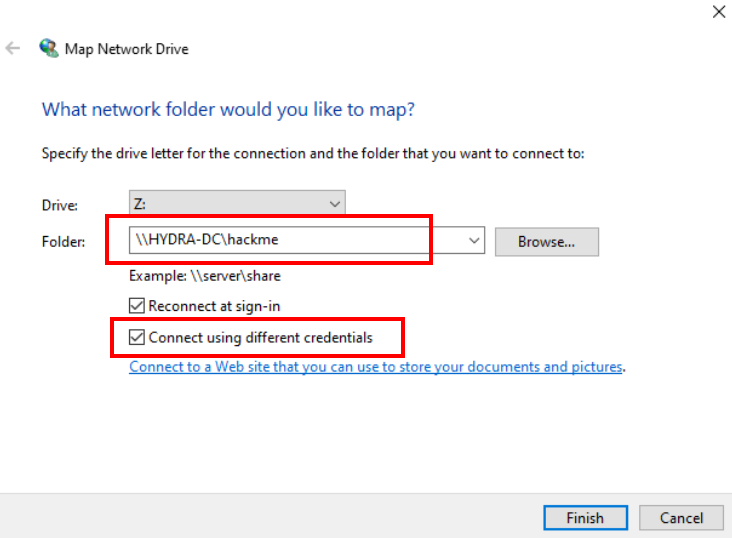Click the Cancel button

(x=681, y=517)
